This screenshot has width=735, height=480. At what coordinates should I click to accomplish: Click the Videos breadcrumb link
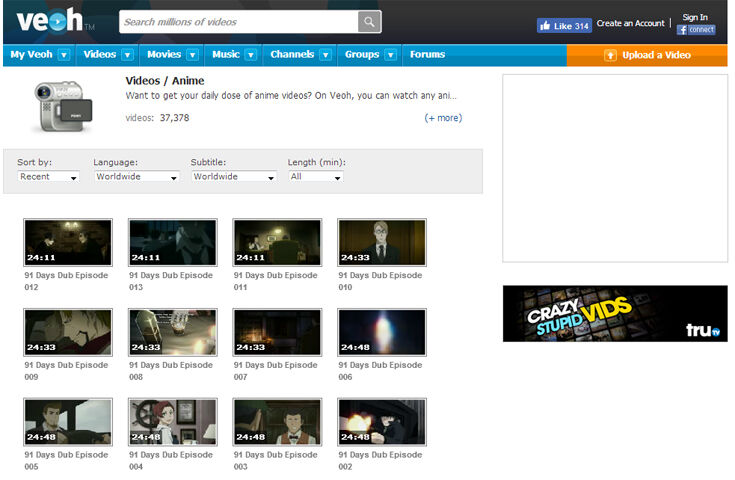pos(142,81)
